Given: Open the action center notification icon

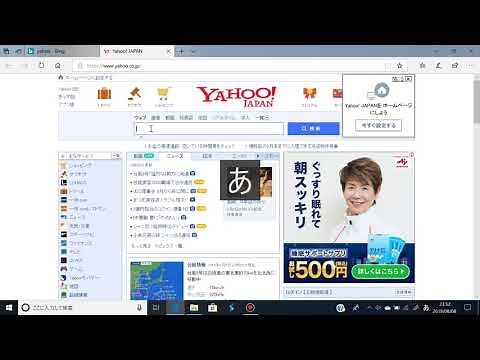Looking at the screenshot, I should [x=467, y=307].
